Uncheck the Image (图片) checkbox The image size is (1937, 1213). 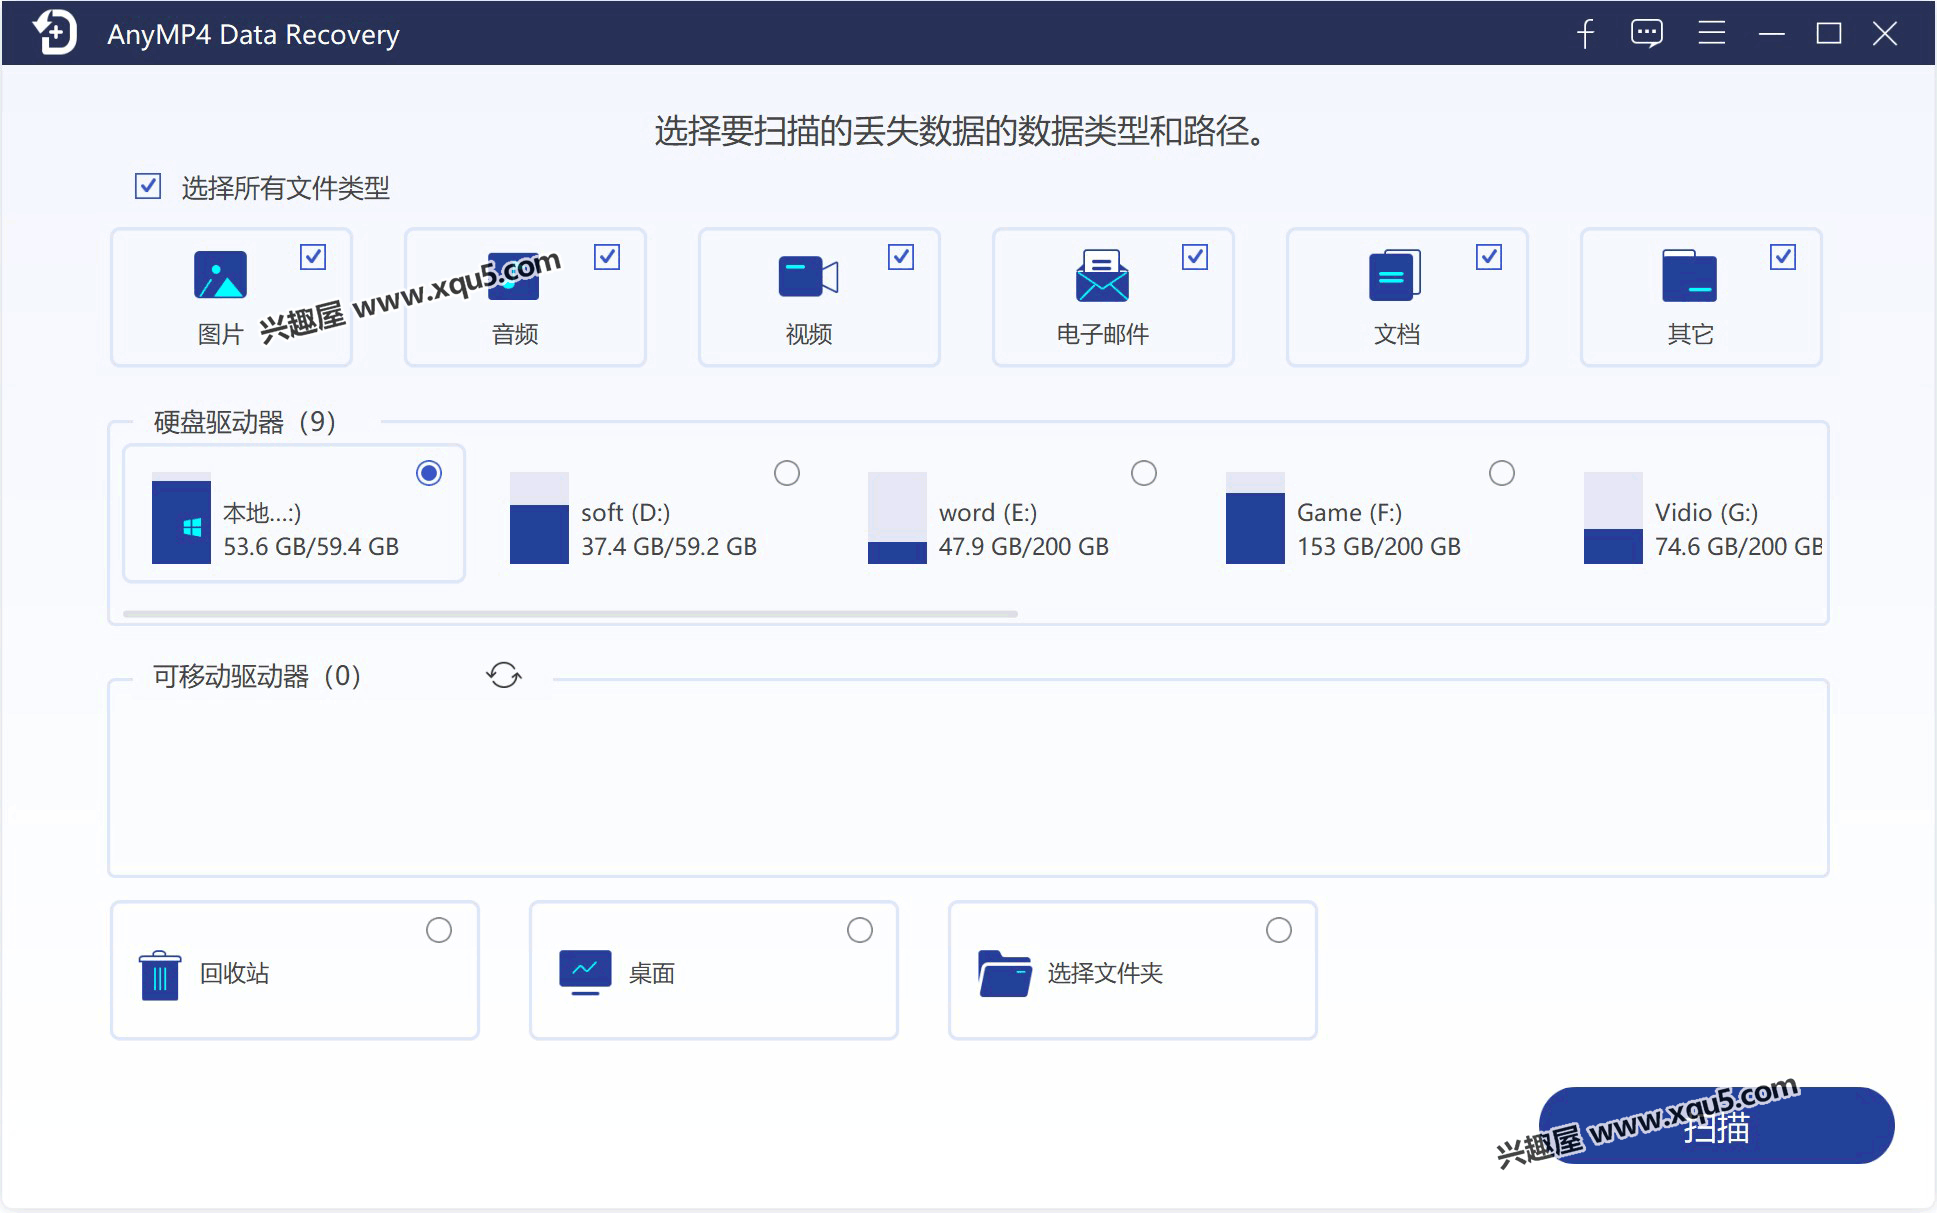[x=313, y=257]
